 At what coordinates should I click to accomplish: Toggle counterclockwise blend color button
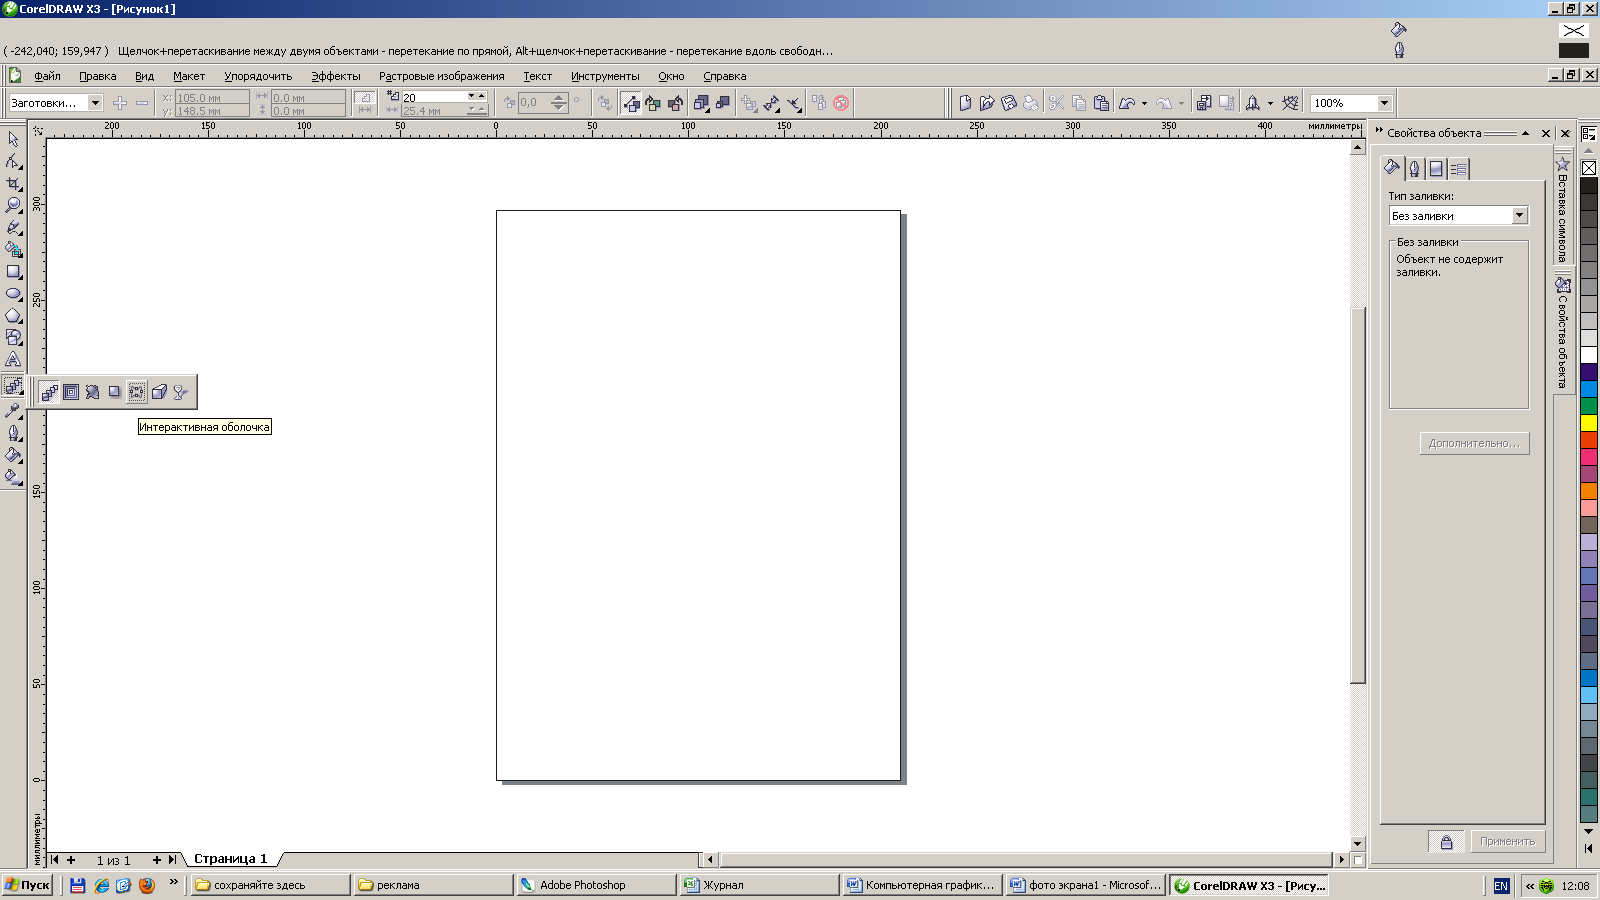tap(675, 103)
